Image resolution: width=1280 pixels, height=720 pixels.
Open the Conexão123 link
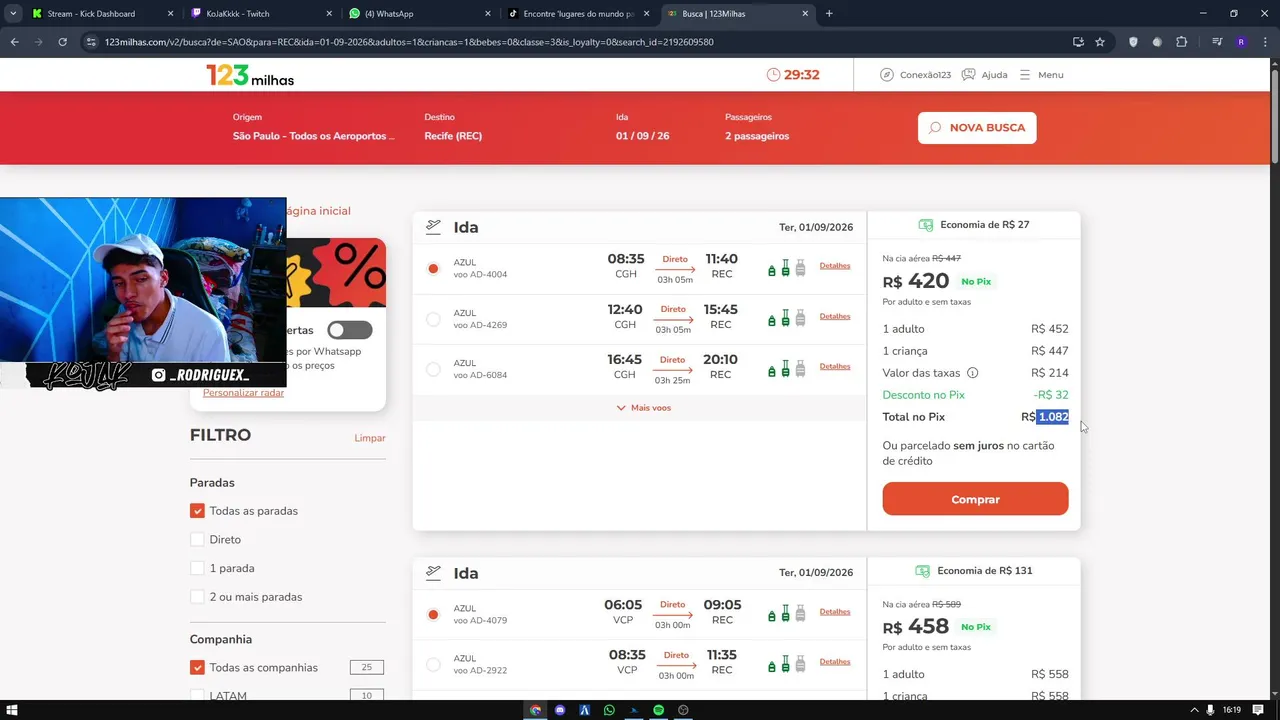pos(915,75)
